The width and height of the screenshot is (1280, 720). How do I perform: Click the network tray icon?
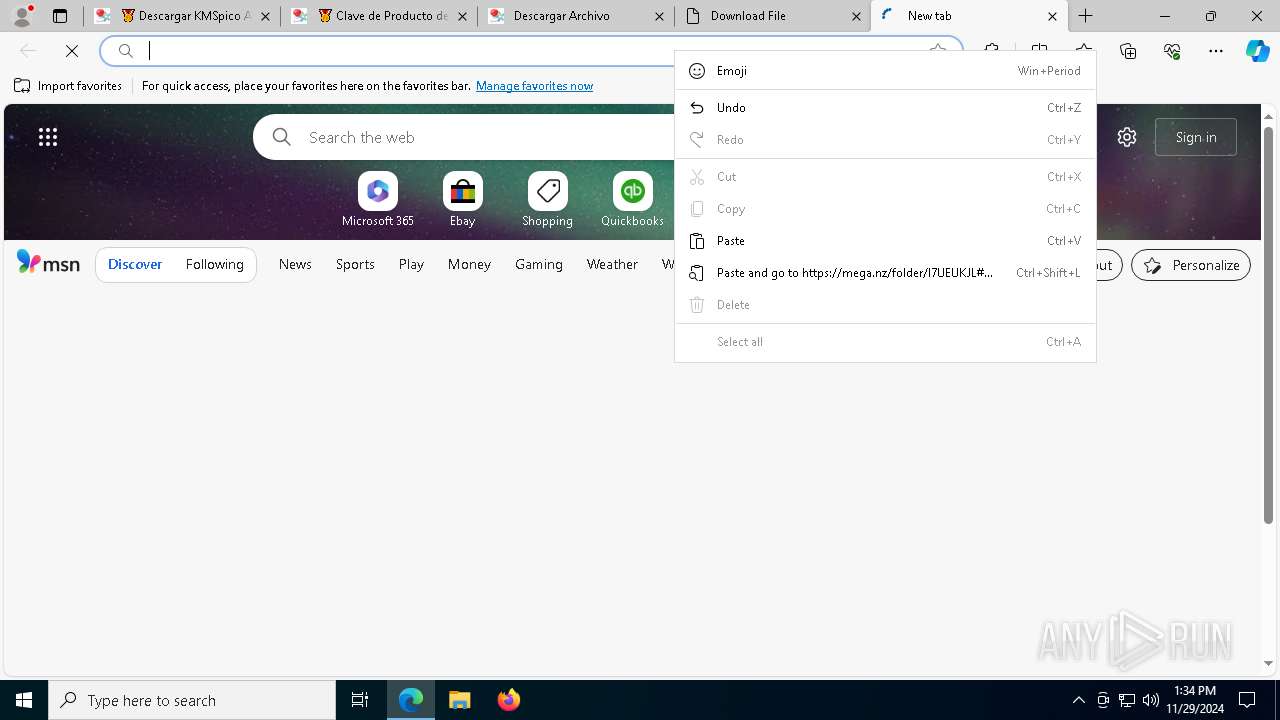[1127, 700]
